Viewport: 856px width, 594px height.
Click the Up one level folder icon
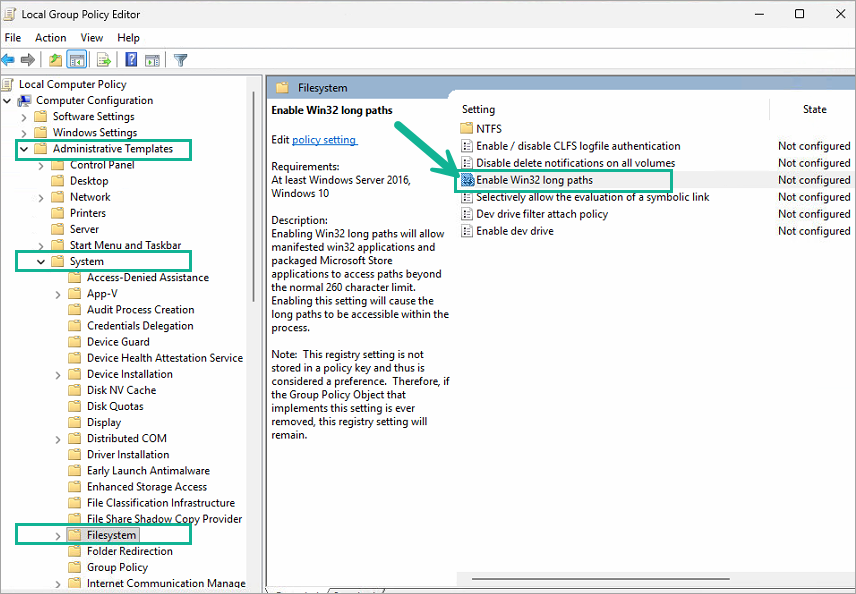pos(56,60)
